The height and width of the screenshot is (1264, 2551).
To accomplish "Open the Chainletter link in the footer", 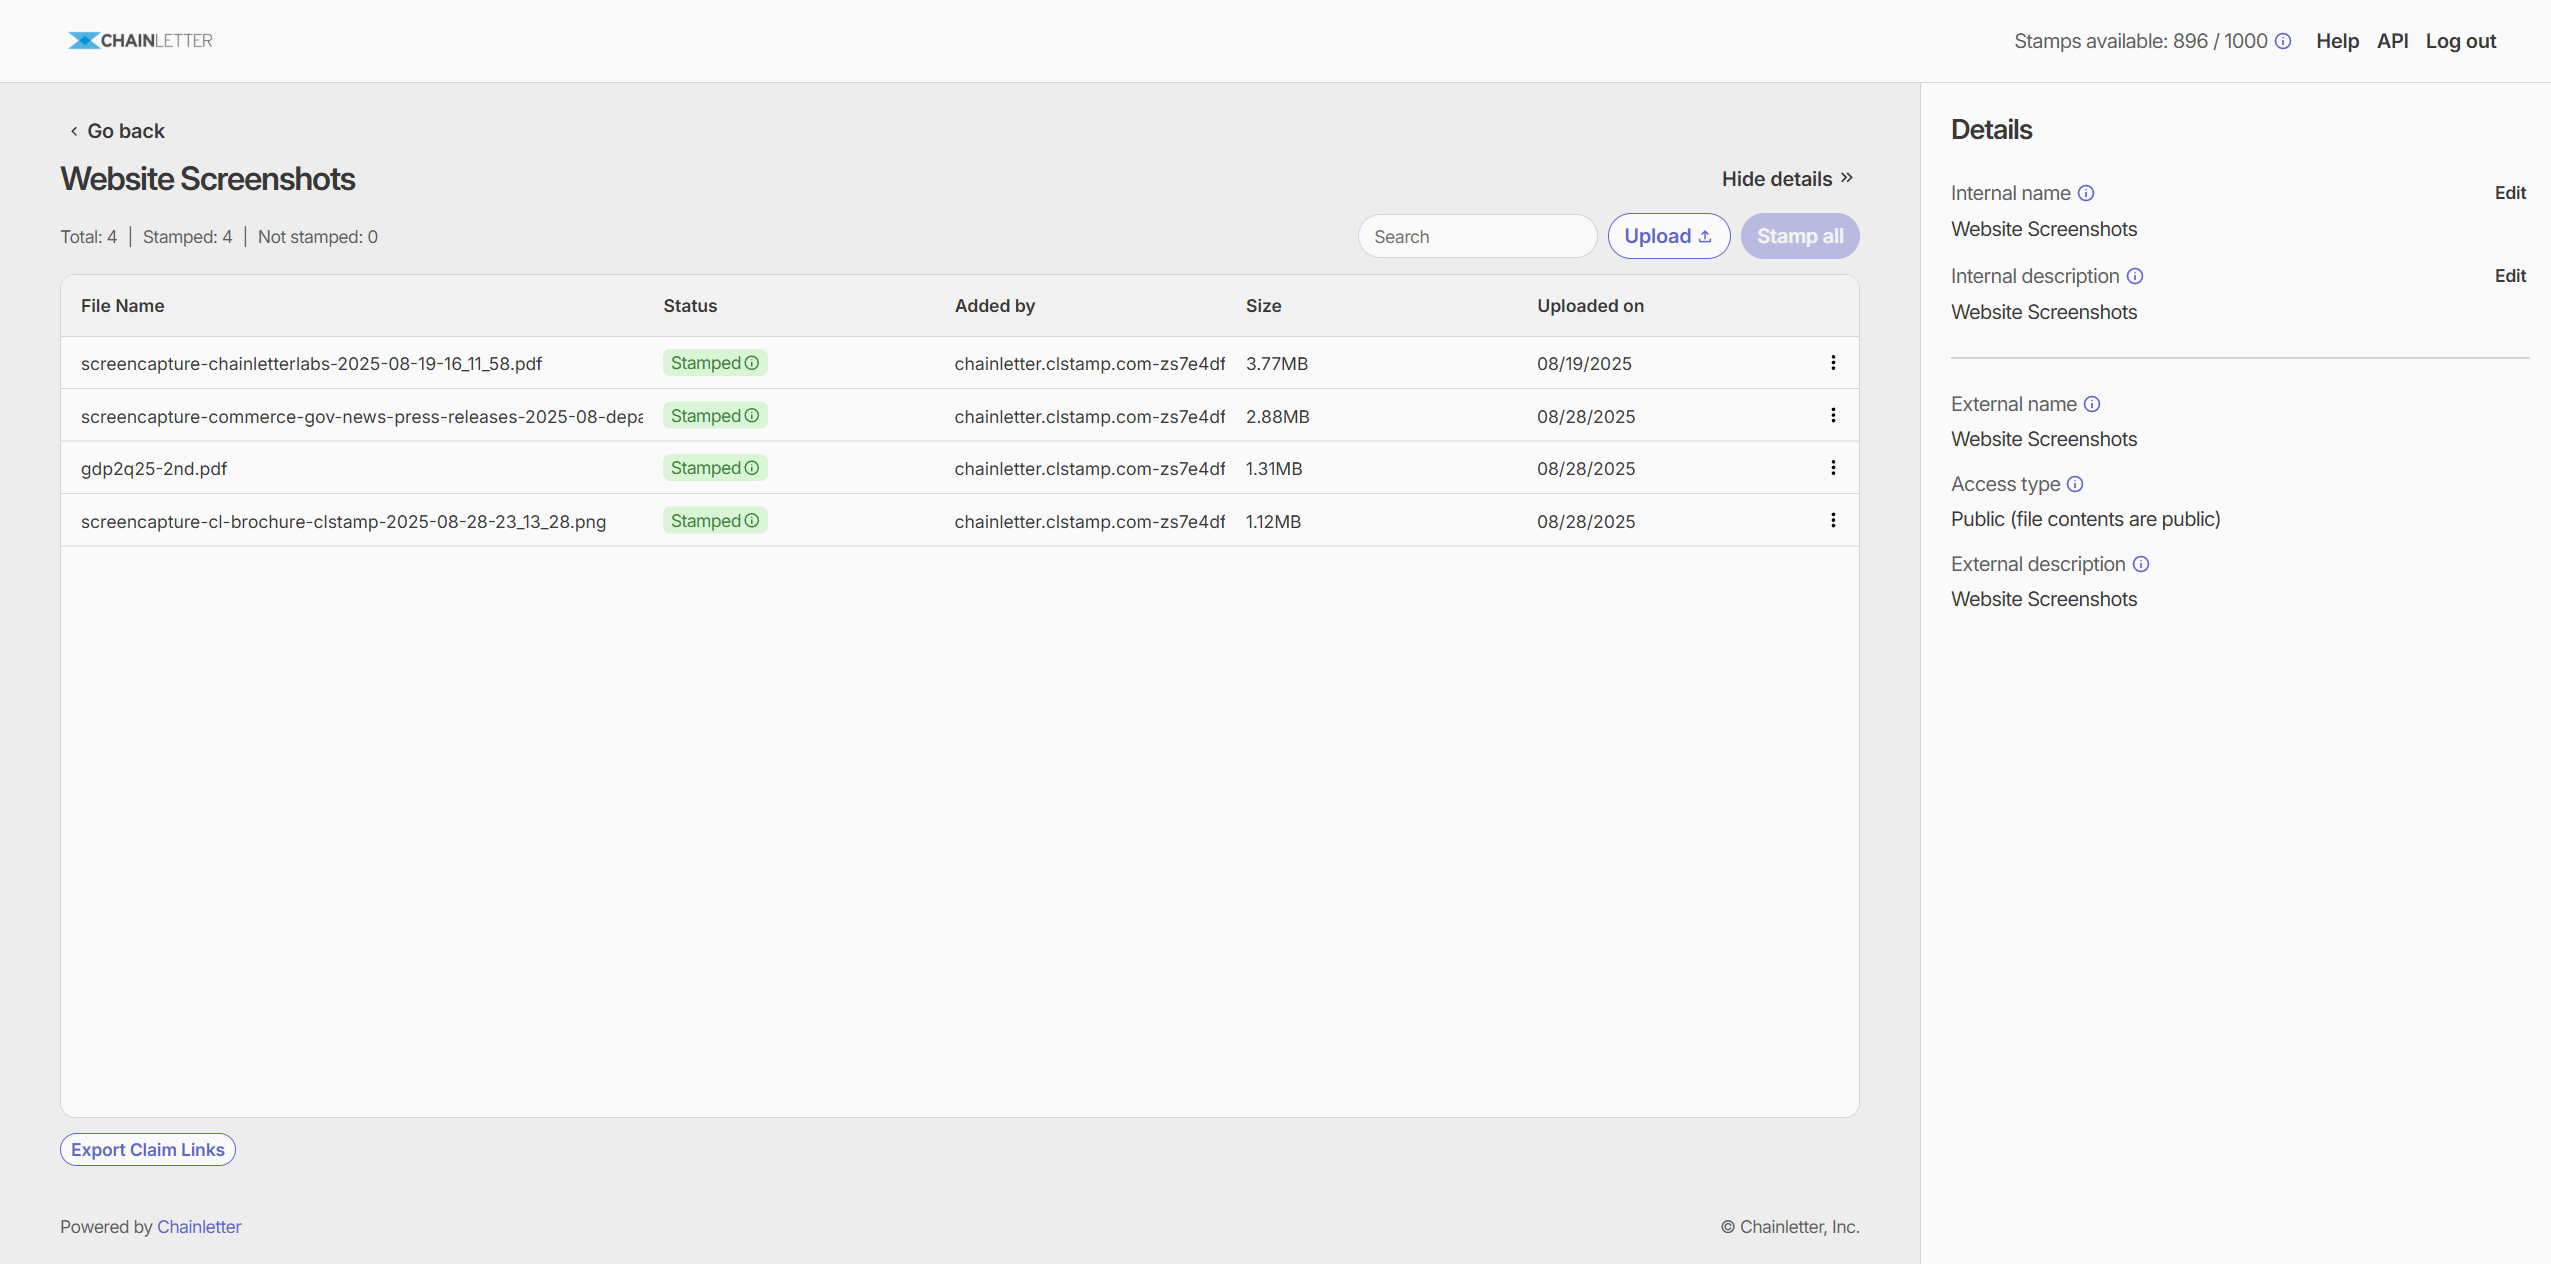I will click(198, 1227).
